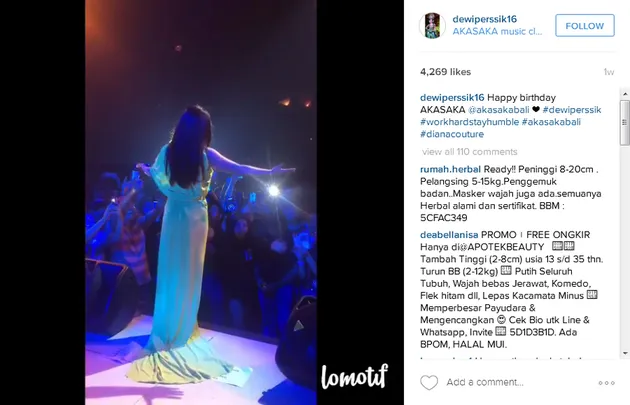Open AKASAKA music club location link

click(x=497, y=31)
